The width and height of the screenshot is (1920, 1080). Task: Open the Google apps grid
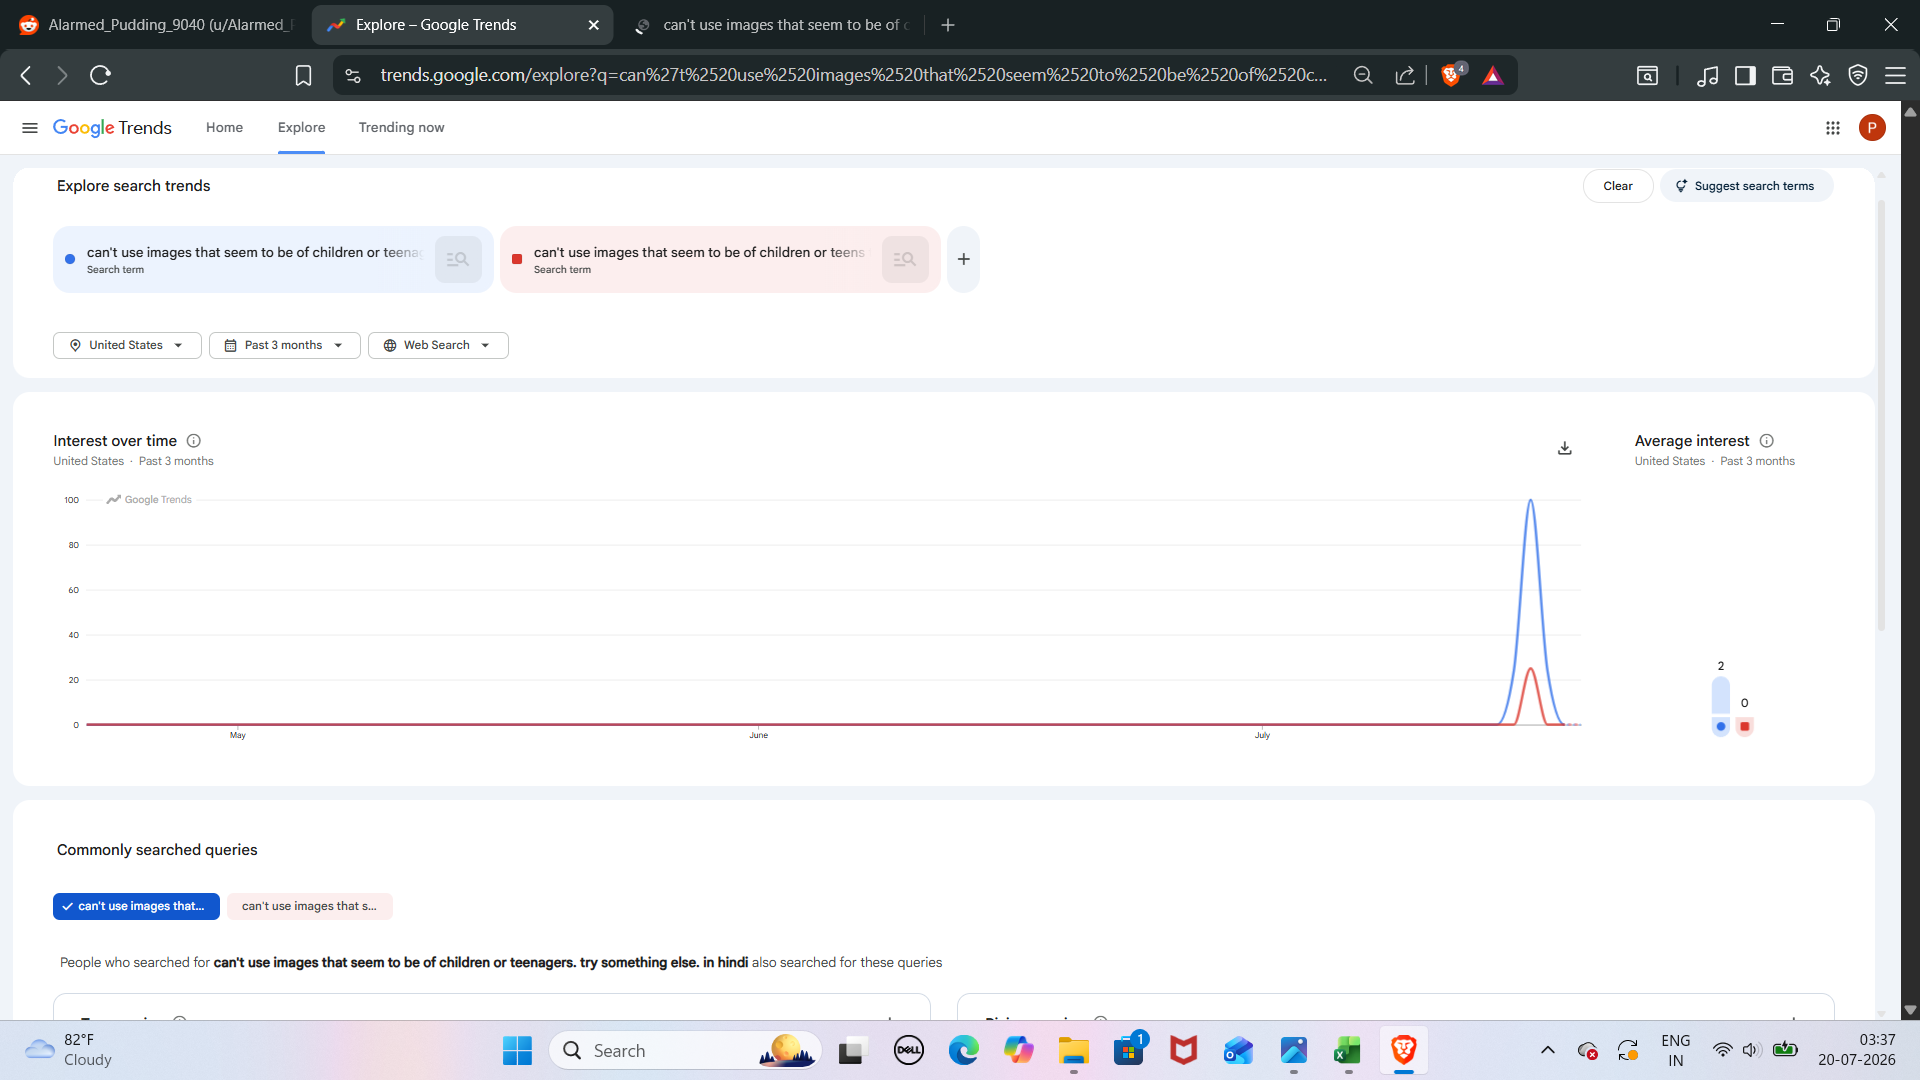[1833, 128]
